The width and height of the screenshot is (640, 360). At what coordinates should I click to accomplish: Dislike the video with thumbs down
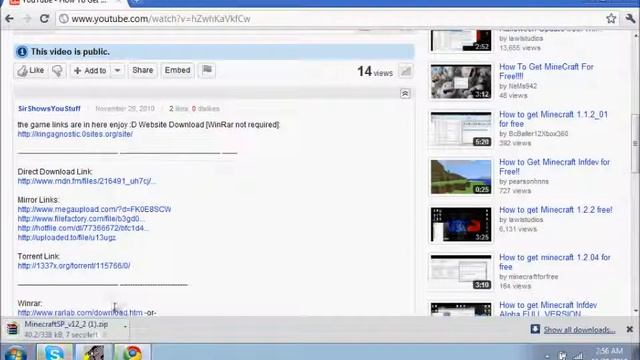58,71
